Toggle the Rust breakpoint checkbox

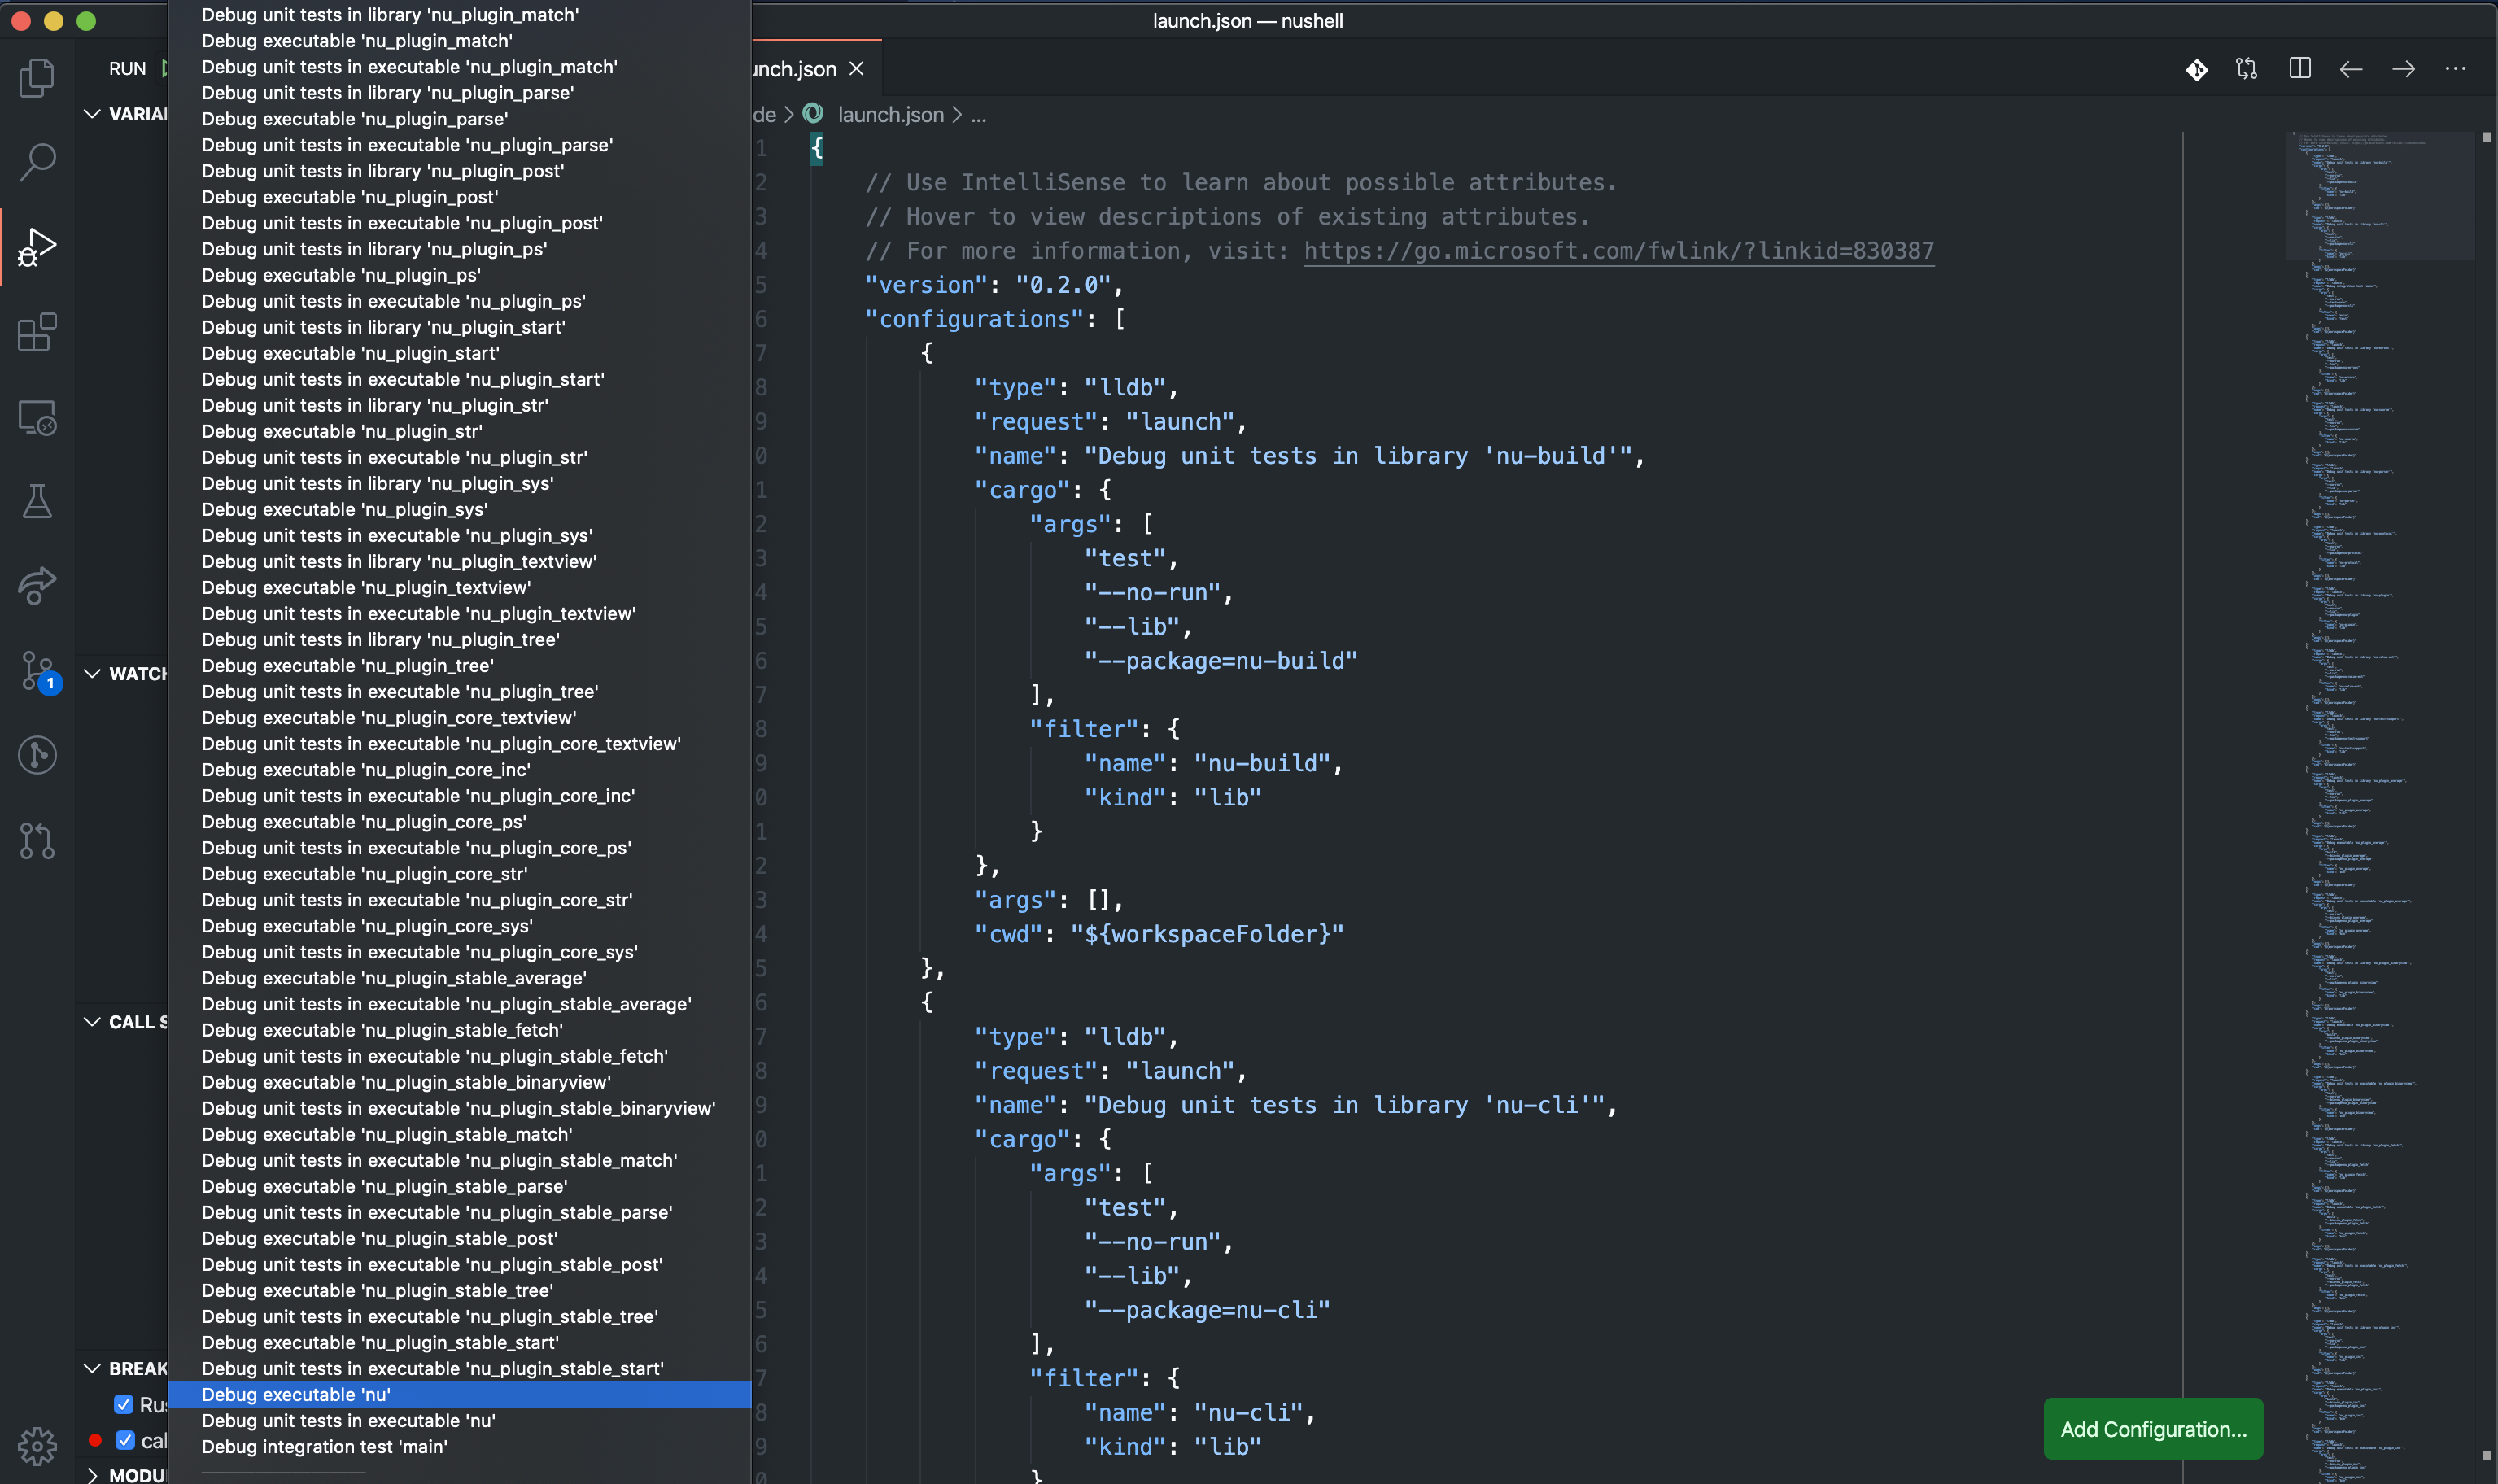point(124,1404)
